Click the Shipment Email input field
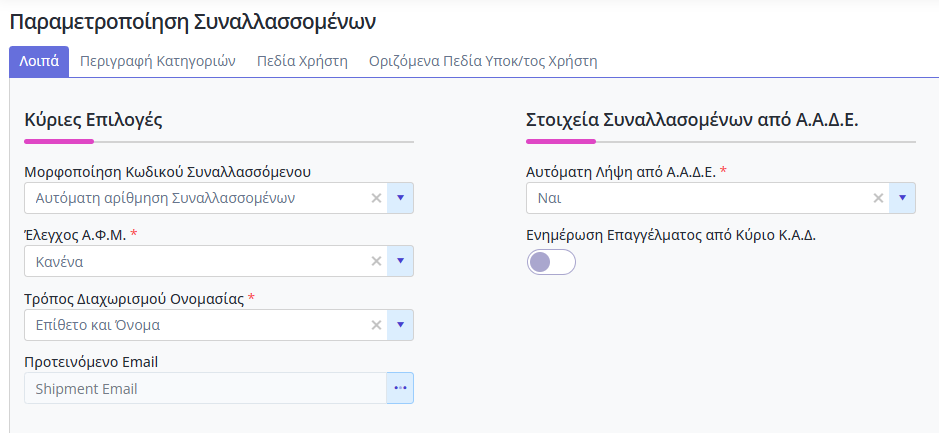The image size is (939, 433). (x=200, y=388)
